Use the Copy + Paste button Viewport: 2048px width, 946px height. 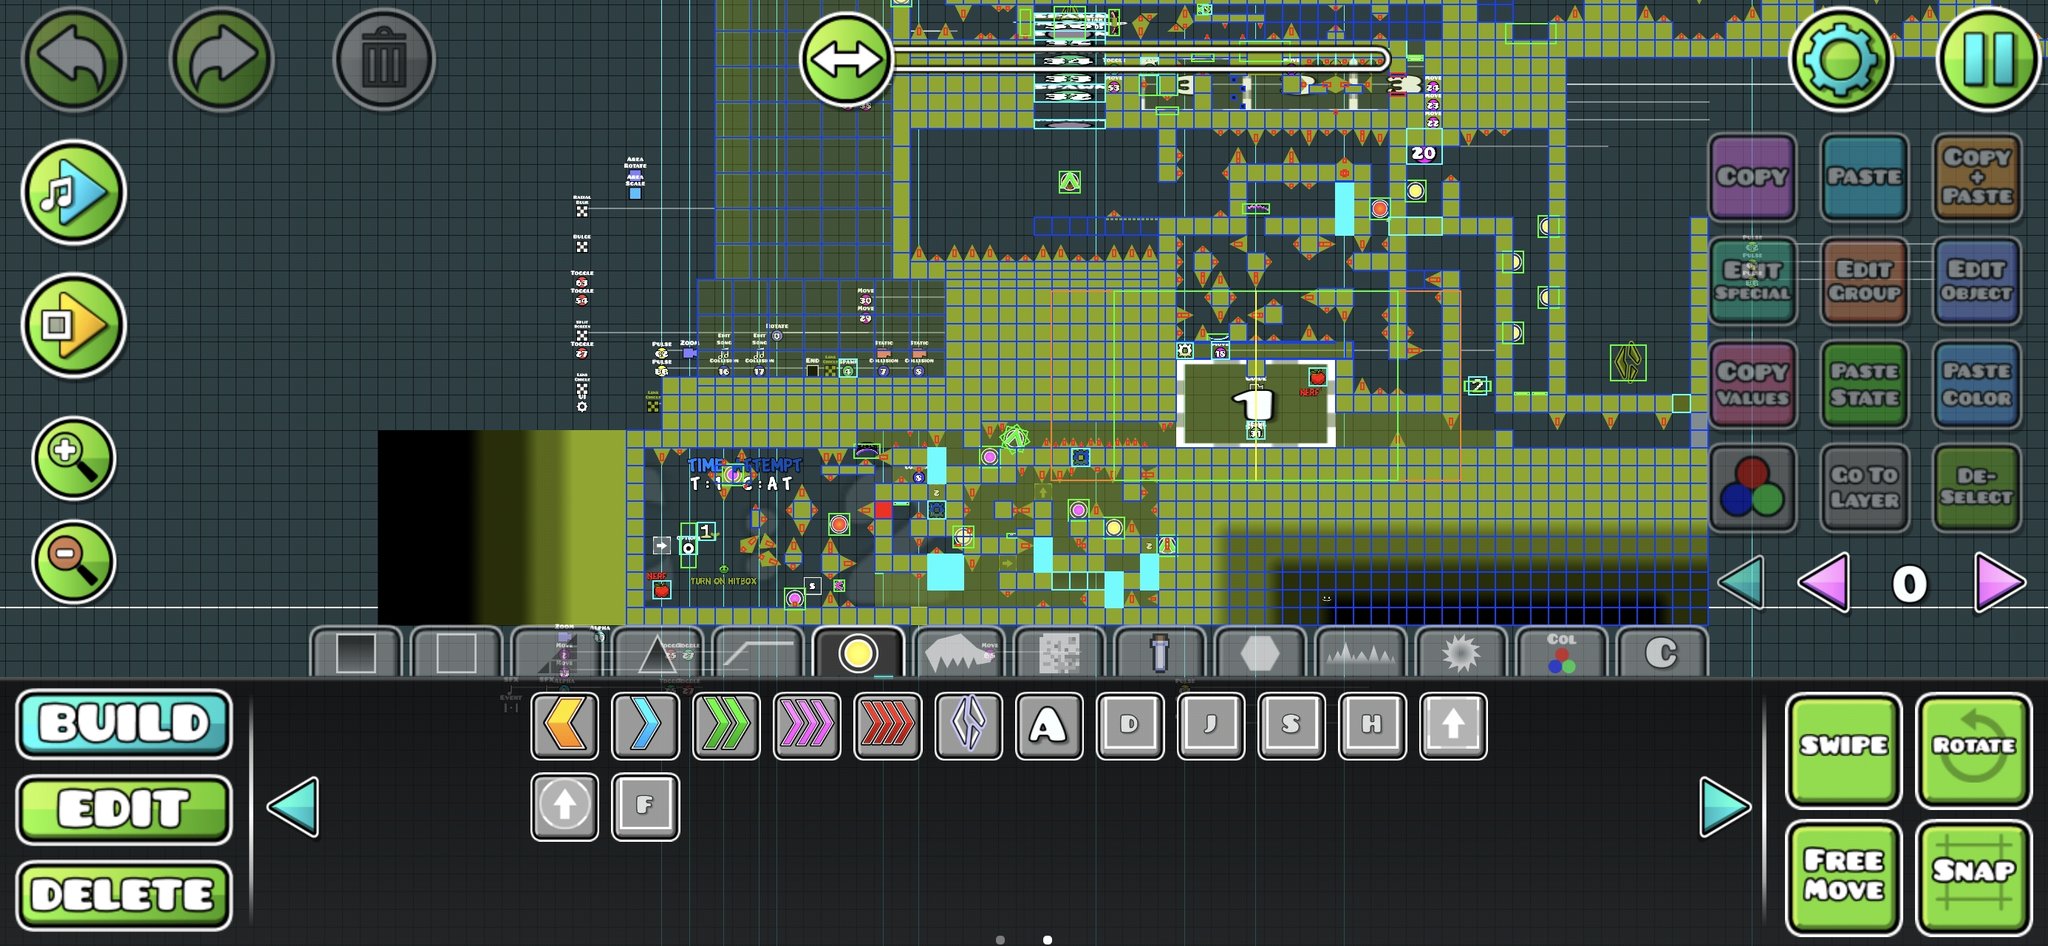(1977, 177)
